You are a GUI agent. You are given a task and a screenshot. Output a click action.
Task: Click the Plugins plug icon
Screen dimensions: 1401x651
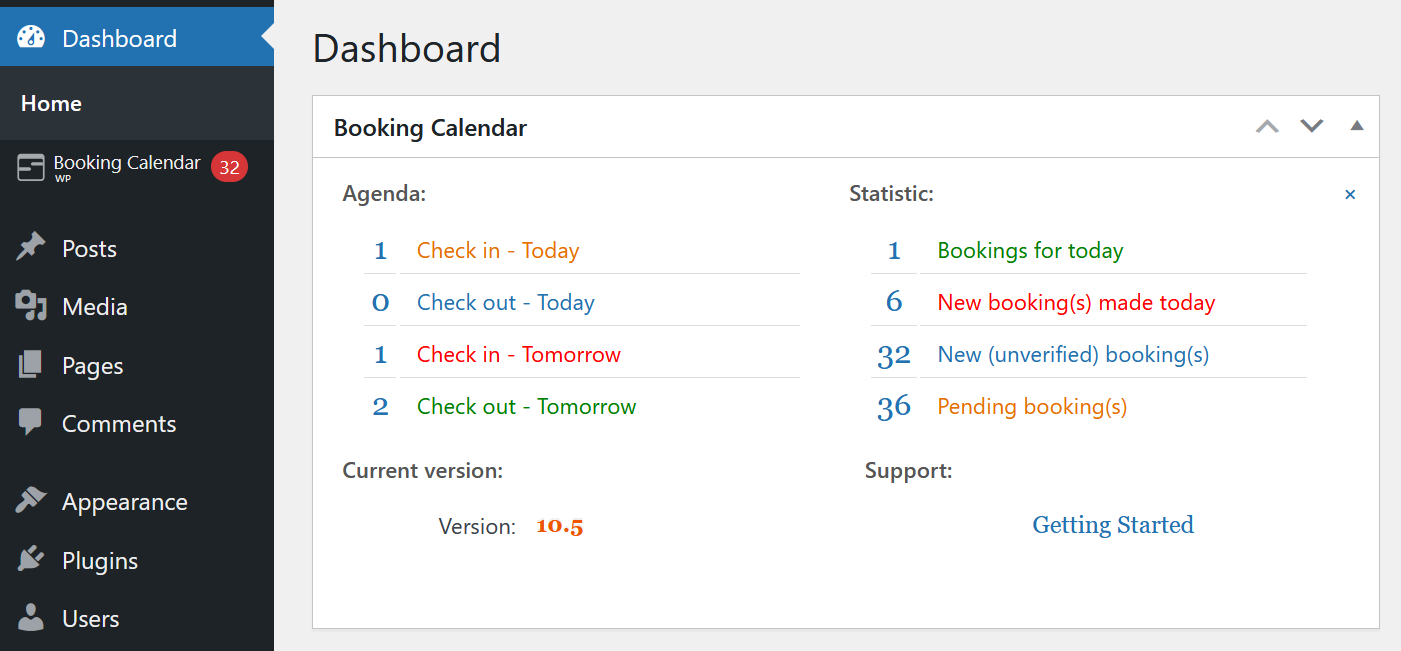click(31, 560)
